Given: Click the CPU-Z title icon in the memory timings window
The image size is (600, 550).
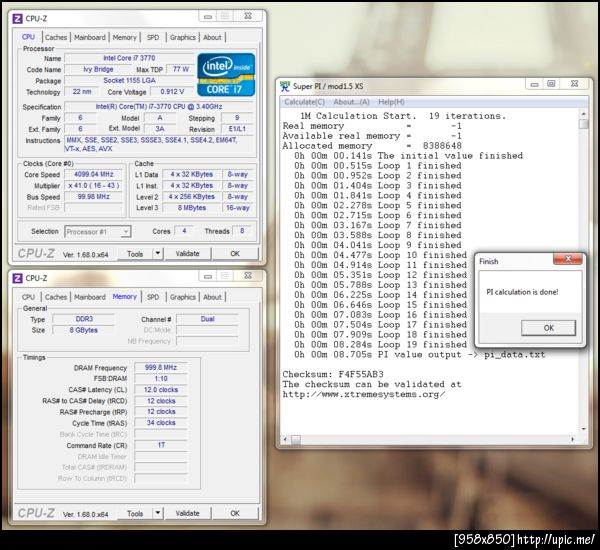Looking at the screenshot, I should tap(16, 277).
